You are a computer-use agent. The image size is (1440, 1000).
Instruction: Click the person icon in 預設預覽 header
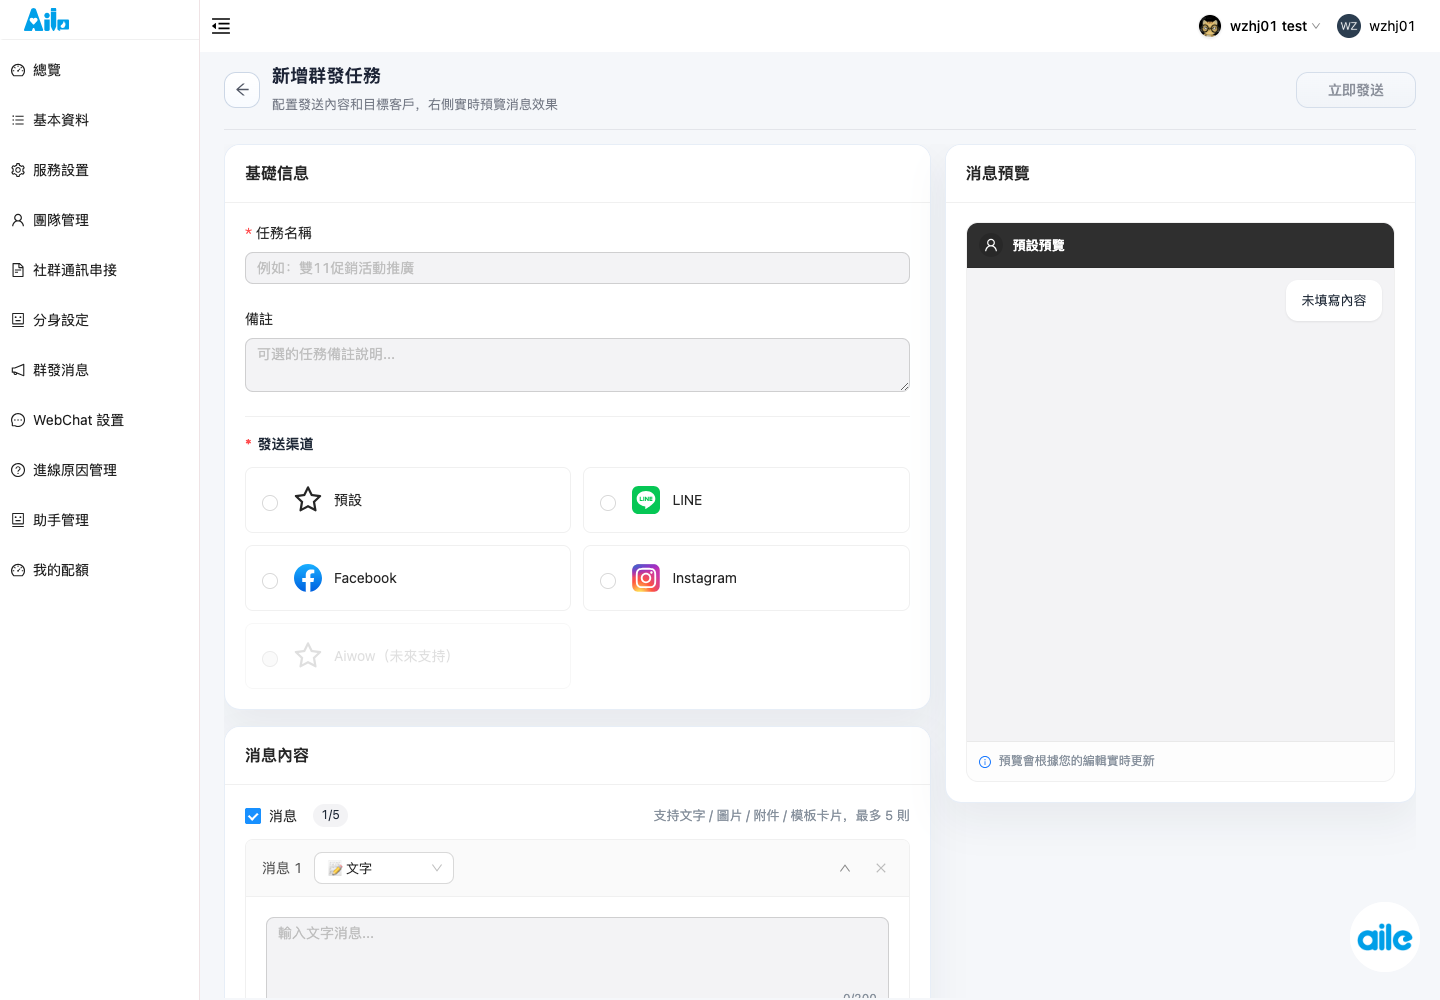point(991,245)
